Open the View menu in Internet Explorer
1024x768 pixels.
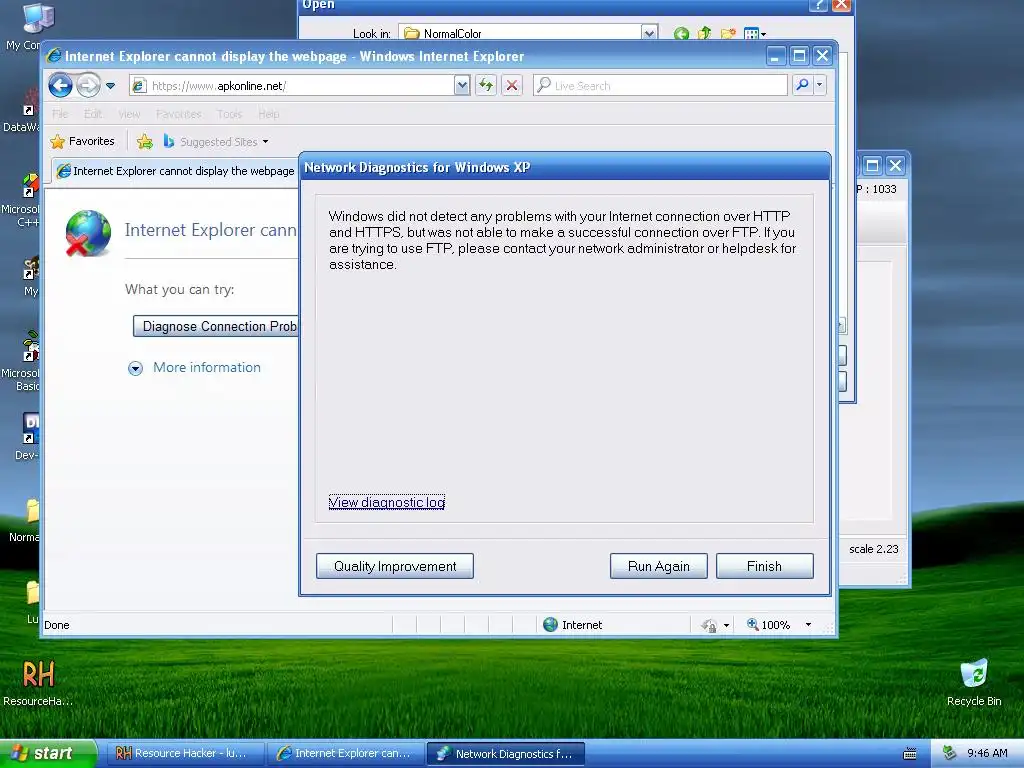point(129,114)
